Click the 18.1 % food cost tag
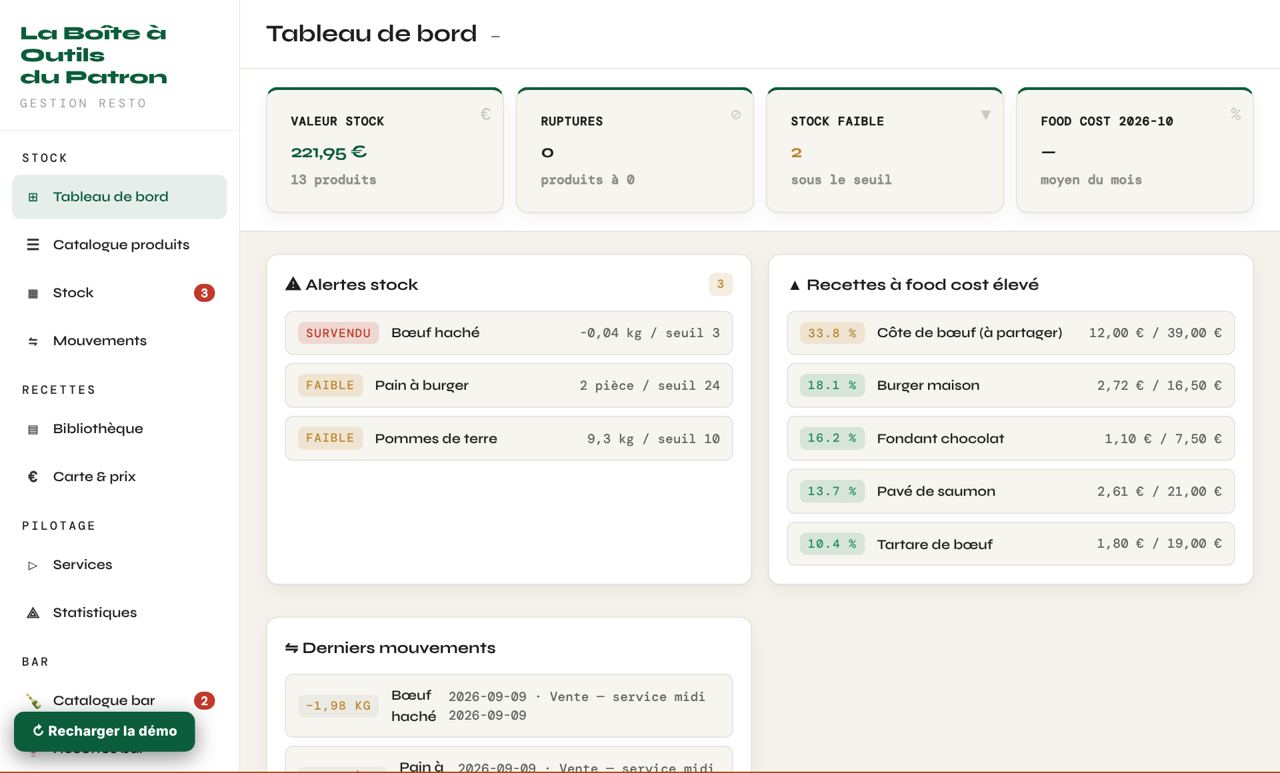 [x=832, y=385]
